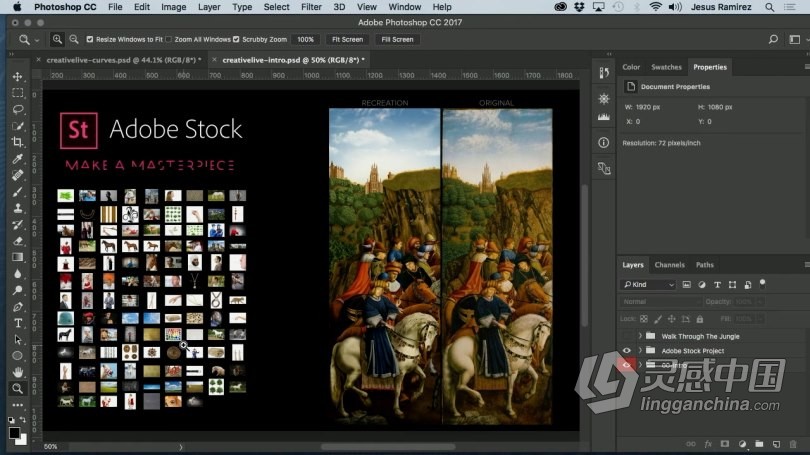Set the foreground color swatch
Image resolution: width=810 pixels, height=455 pixels.
(x=14, y=433)
